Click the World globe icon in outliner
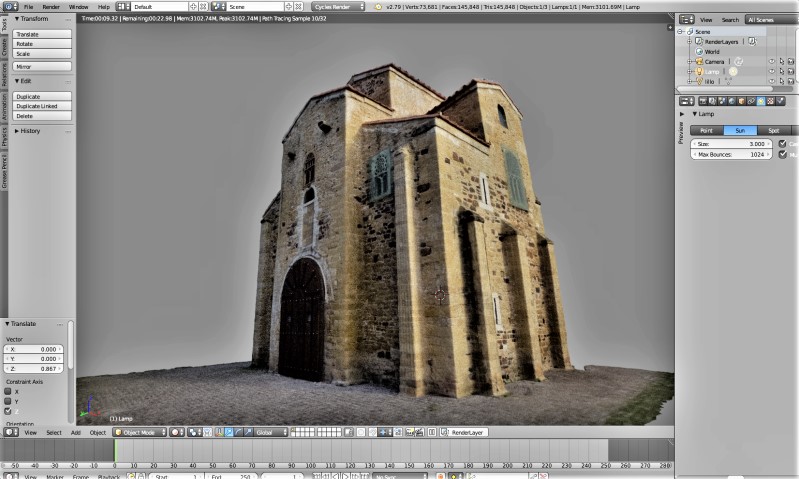The width and height of the screenshot is (799, 479). pyautogui.click(x=699, y=51)
